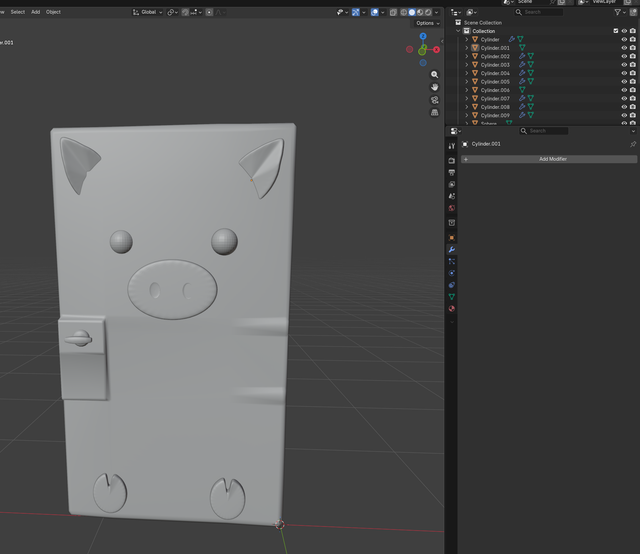The width and height of the screenshot is (640, 554).
Task: Open the Object menu in viewport header
Action: (x=53, y=12)
